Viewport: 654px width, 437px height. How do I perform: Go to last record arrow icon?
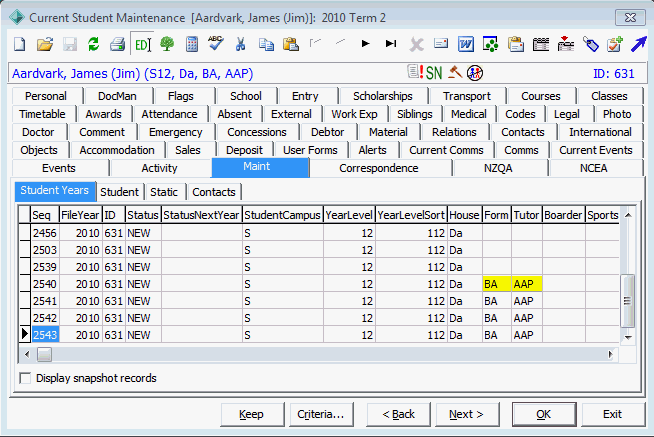click(x=391, y=43)
